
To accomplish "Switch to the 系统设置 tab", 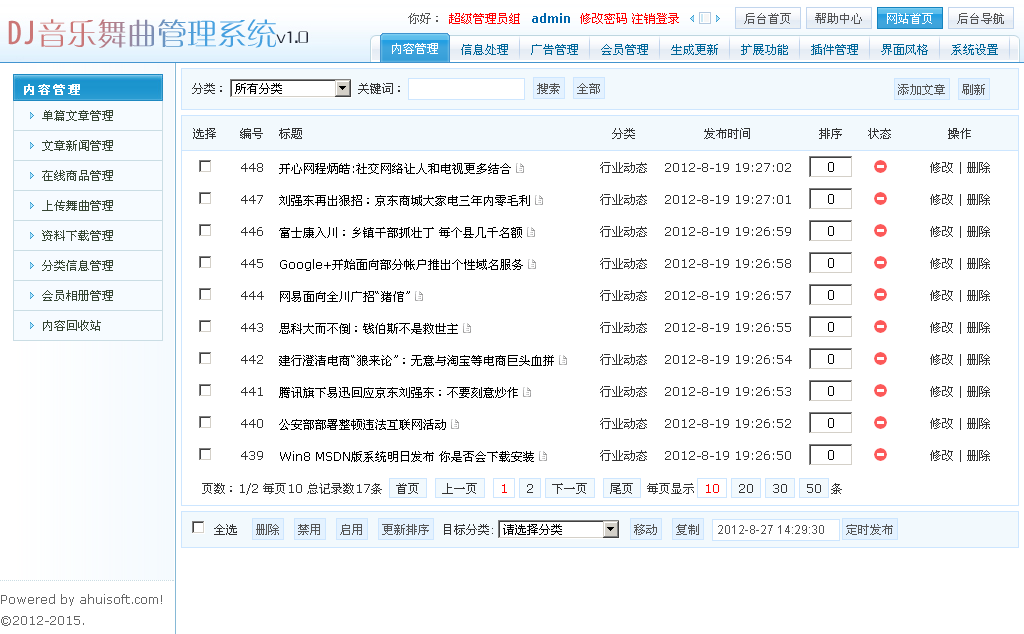I will coord(973,49).
